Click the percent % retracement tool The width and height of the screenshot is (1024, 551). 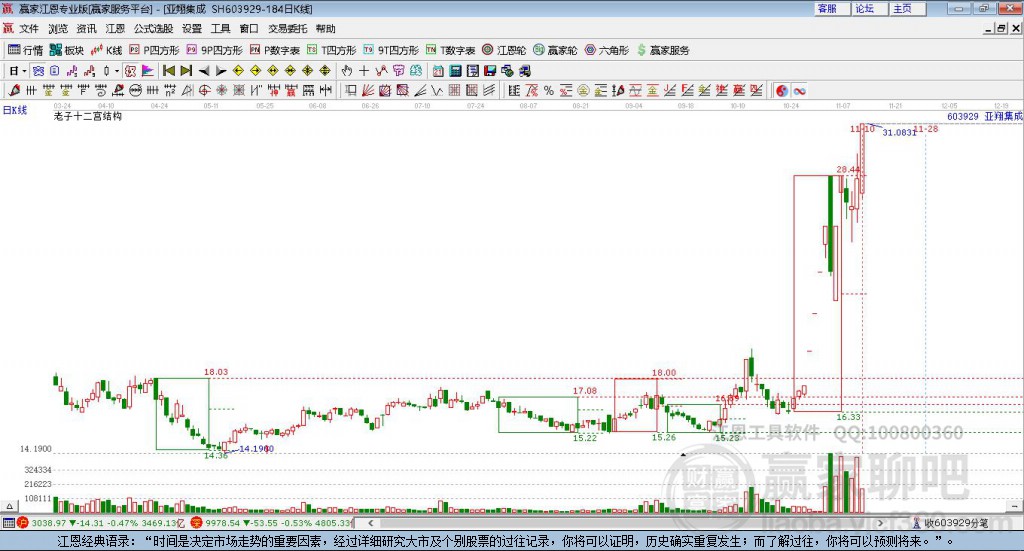click(549, 91)
